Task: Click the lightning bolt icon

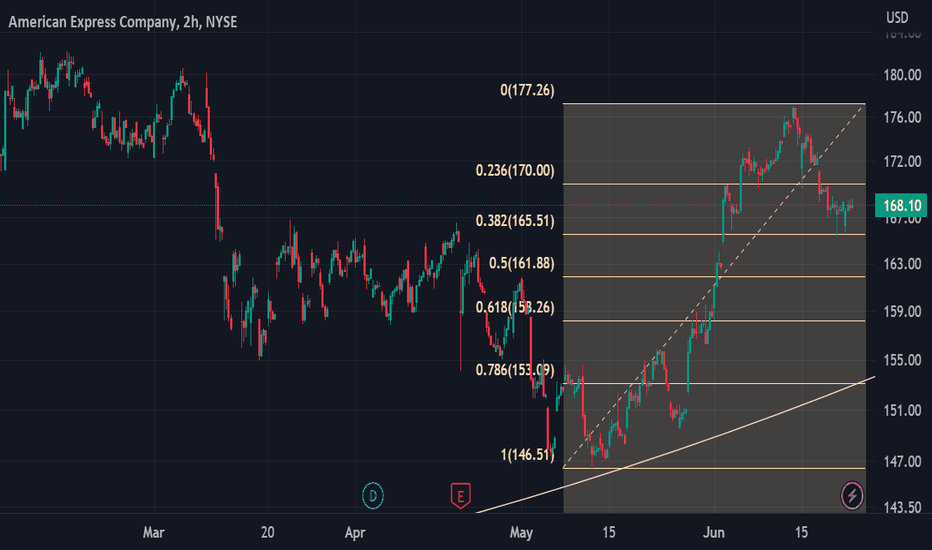Action: tap(852, 495)
